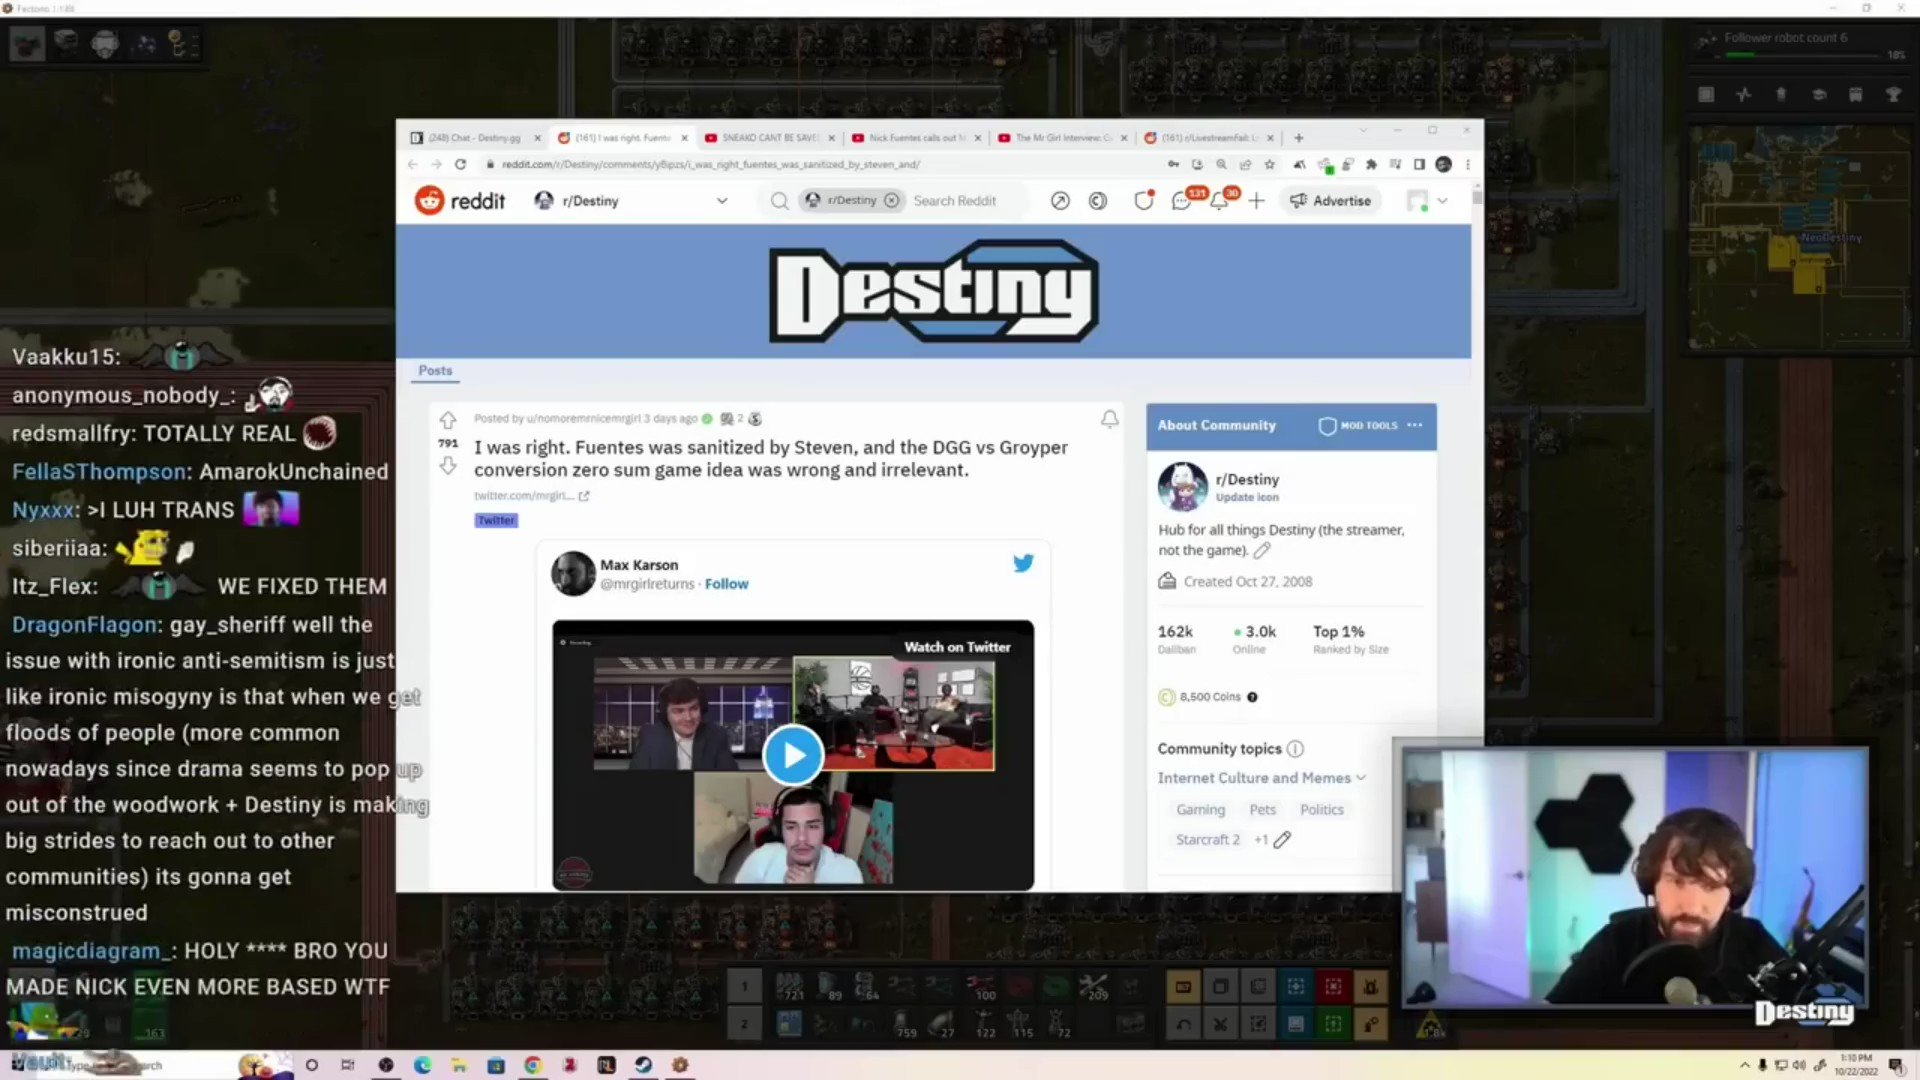
Task: Open the About Community three-dots menu
Action: (x=1414, y=425)
